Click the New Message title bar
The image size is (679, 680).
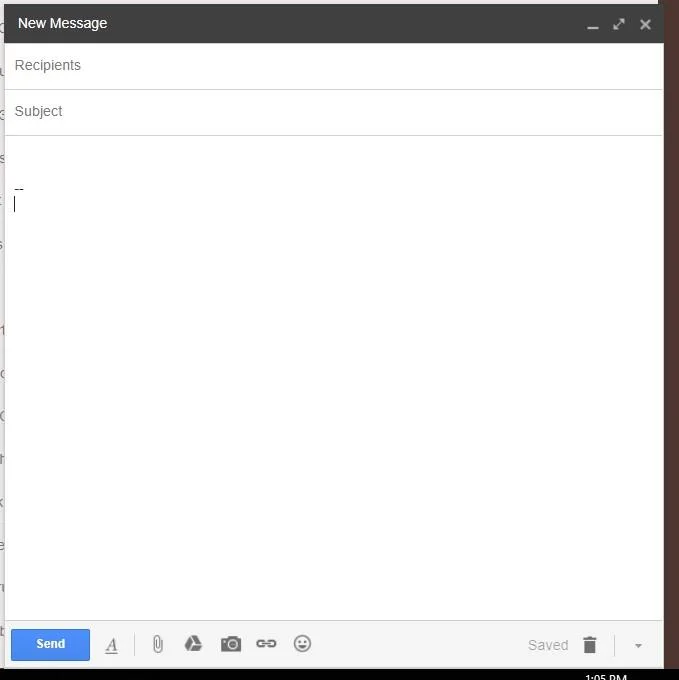tap(300, 24)
